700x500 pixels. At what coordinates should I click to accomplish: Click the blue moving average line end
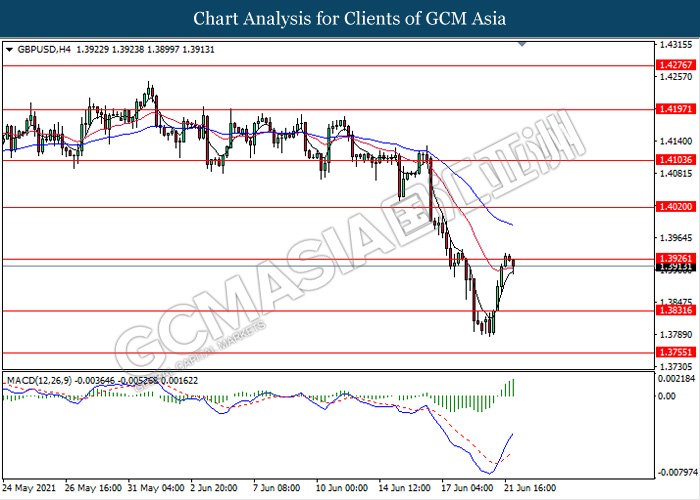[x=512, y=225]
